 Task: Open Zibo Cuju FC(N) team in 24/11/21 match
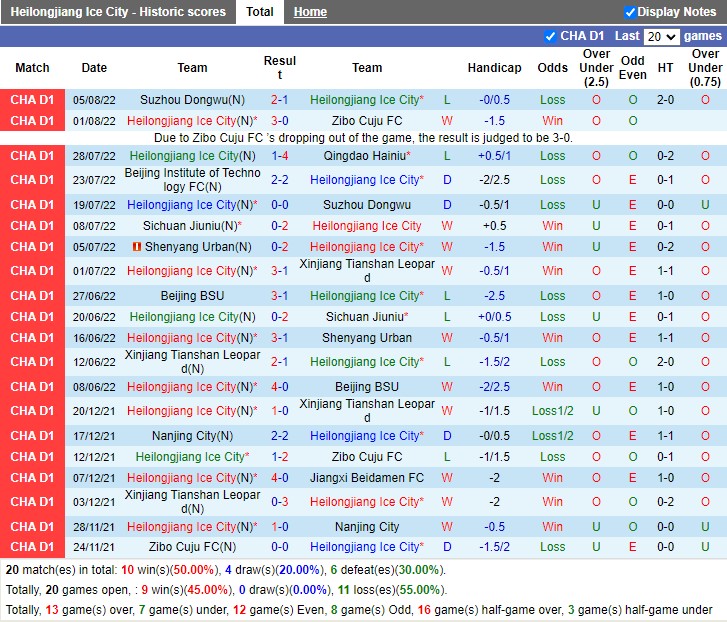[192, 547]
